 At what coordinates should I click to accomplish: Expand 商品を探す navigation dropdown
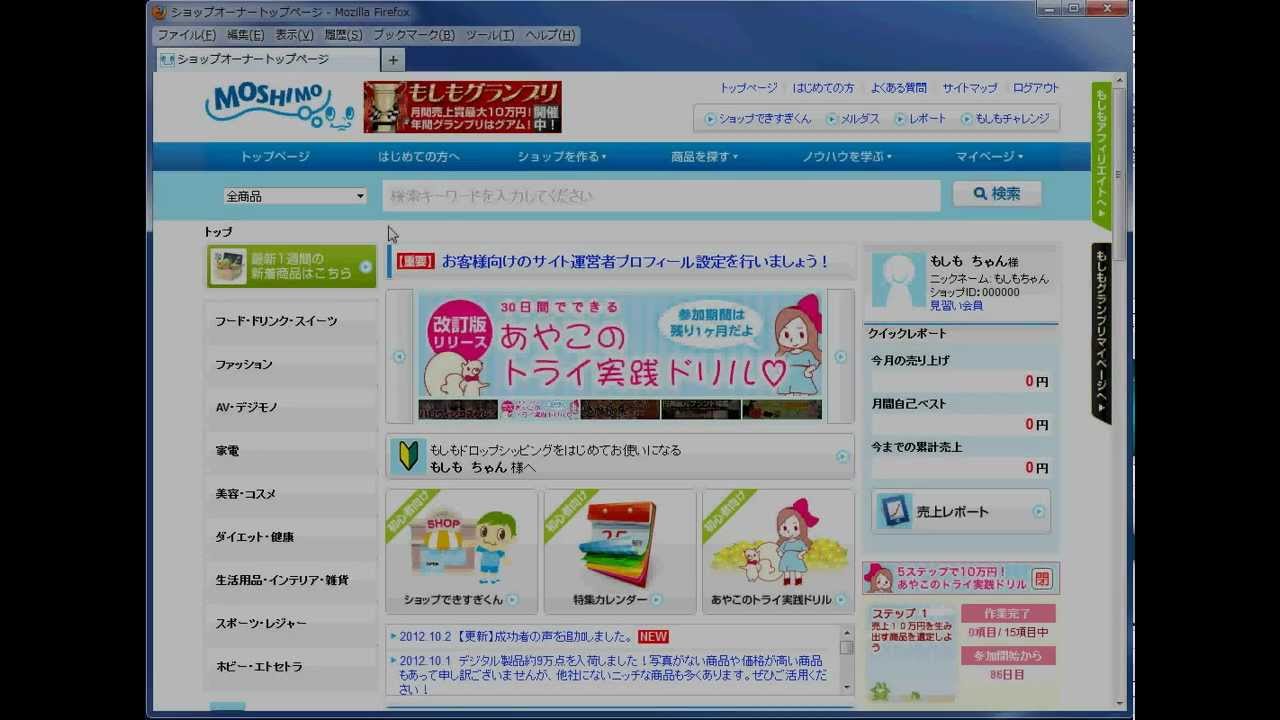tap(704, 157)
